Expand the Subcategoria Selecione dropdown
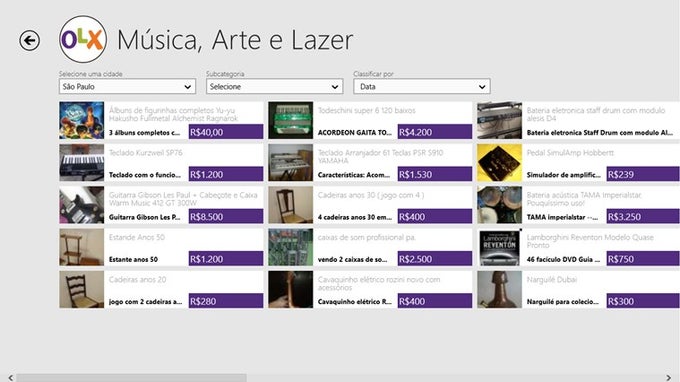 275,86
